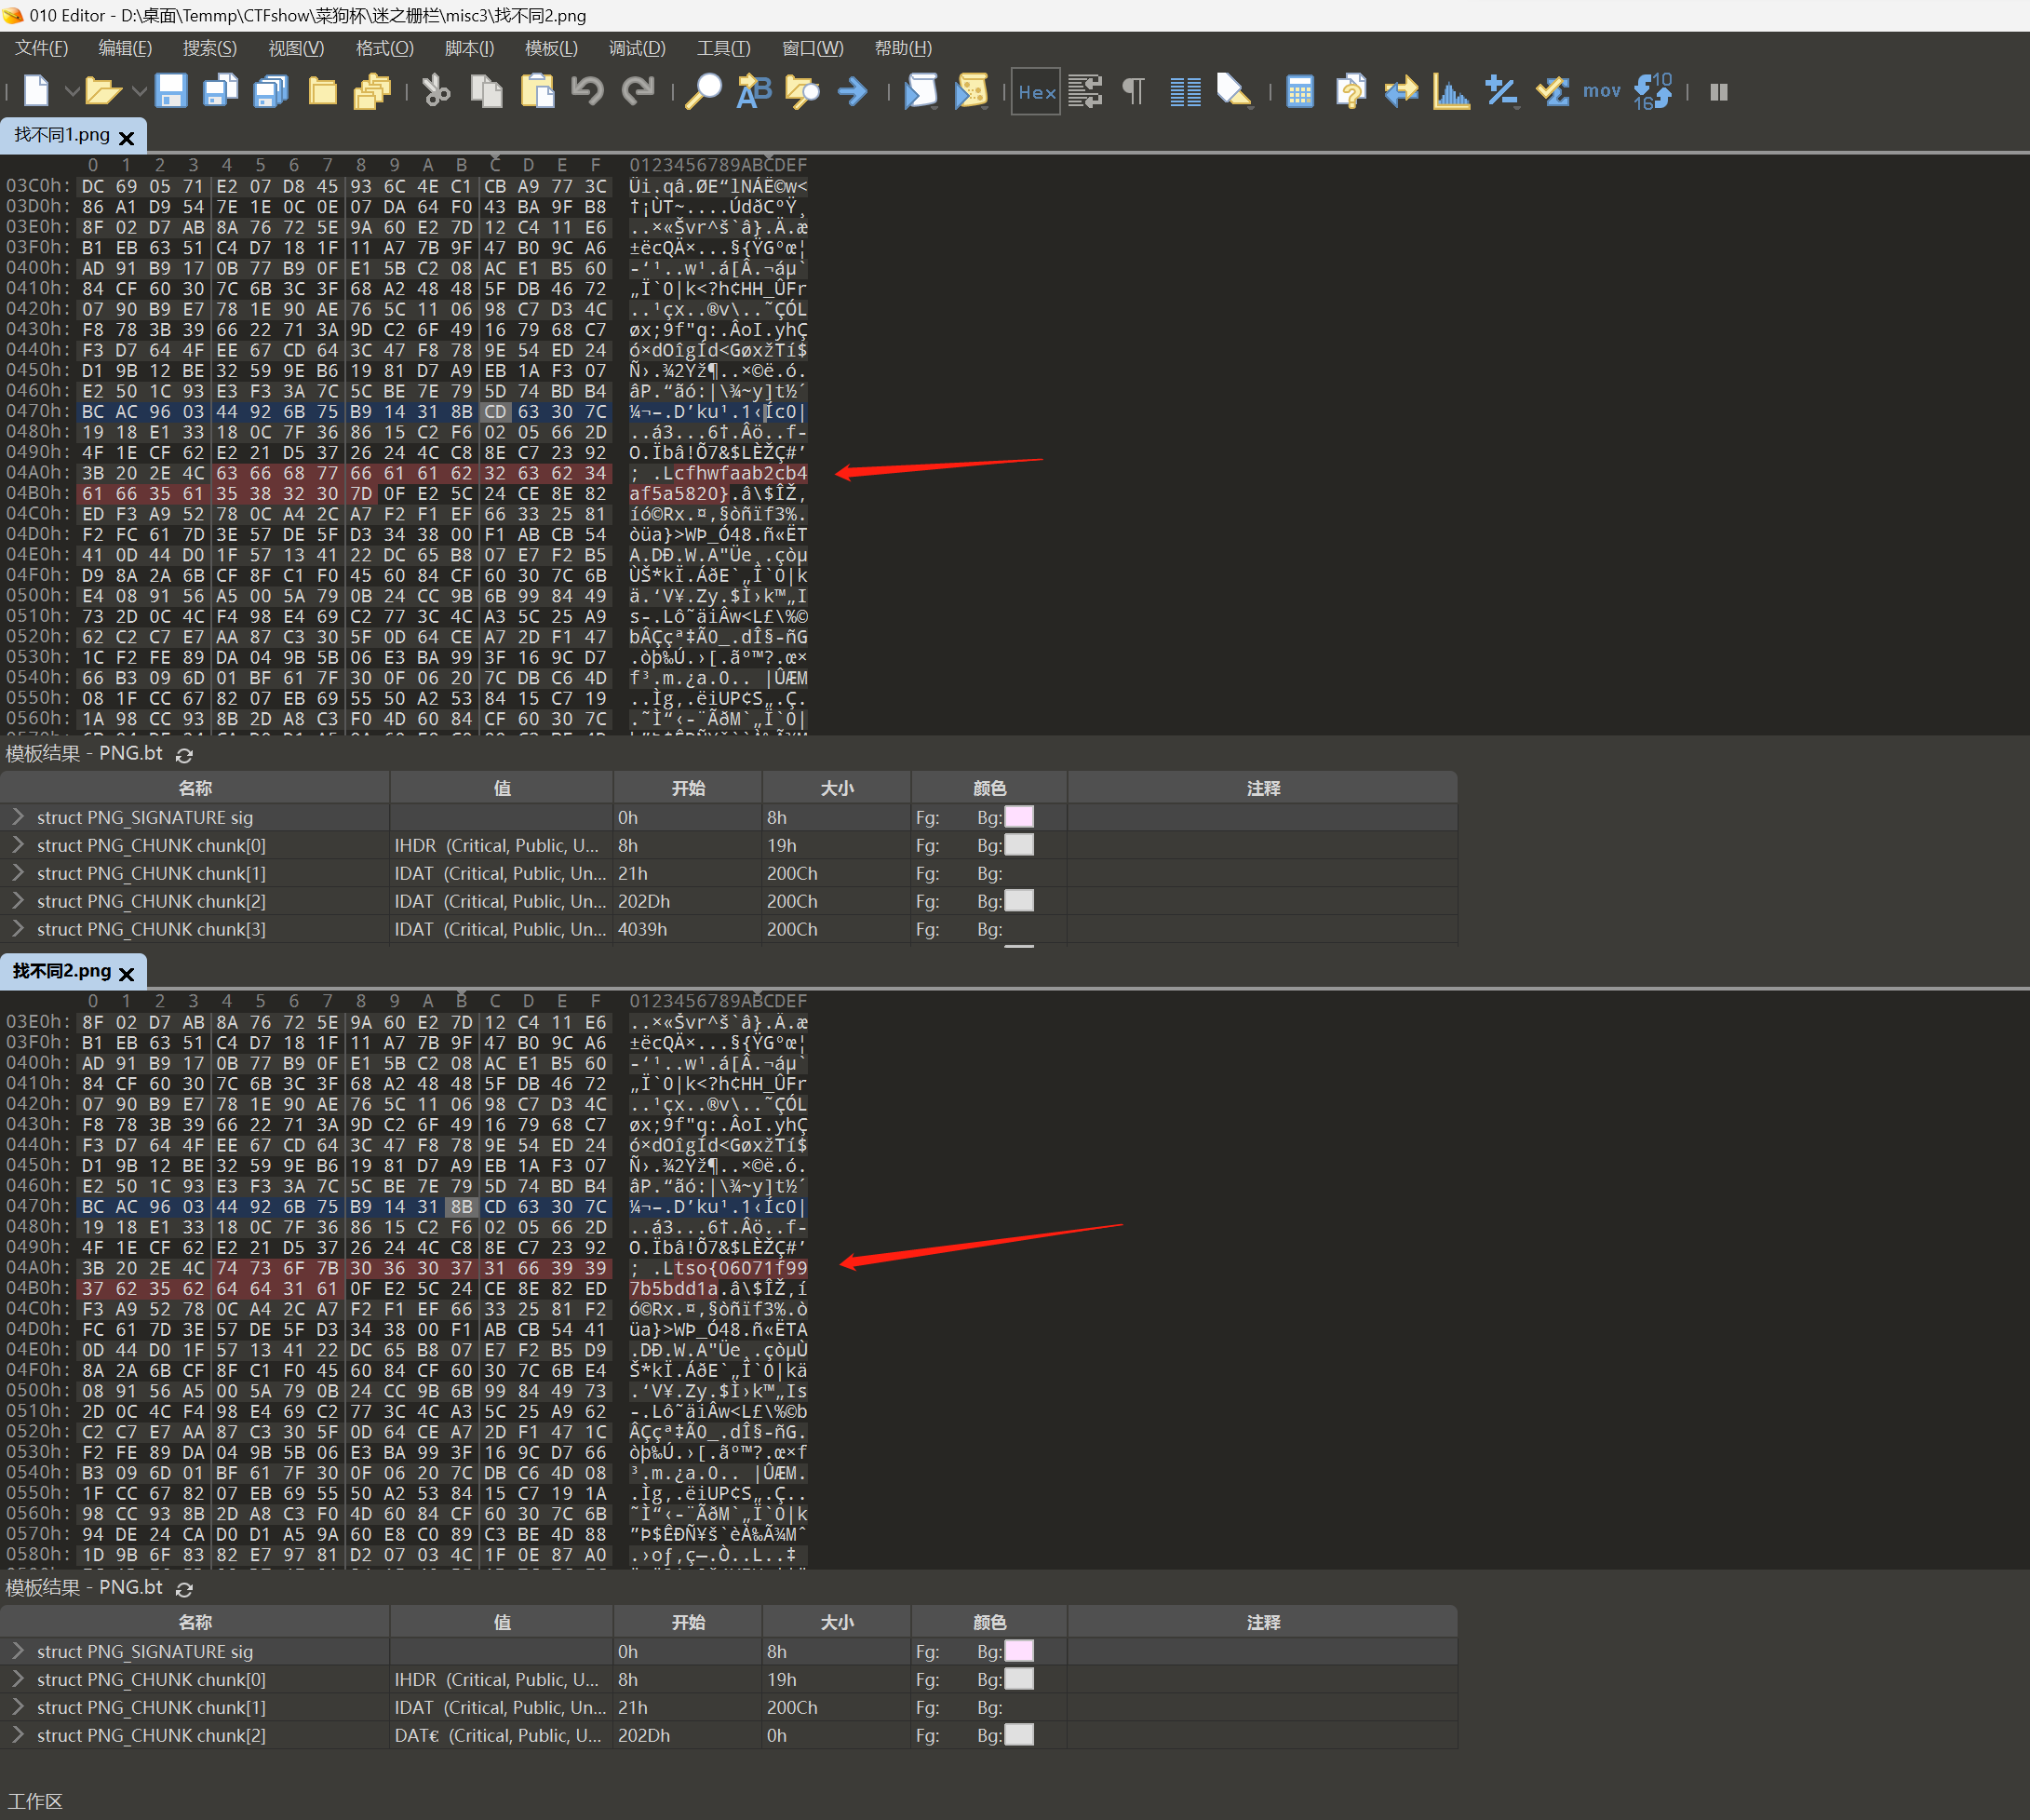Image resolution: width=2030 pixels, height=1820 pixels.
Task: Open the Find magnifier tool
Action: [704, 91]
